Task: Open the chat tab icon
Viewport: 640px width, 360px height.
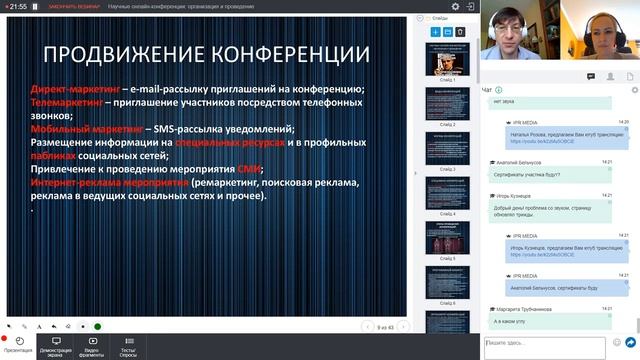Action: pyautogui.click(x=591, y=77)
